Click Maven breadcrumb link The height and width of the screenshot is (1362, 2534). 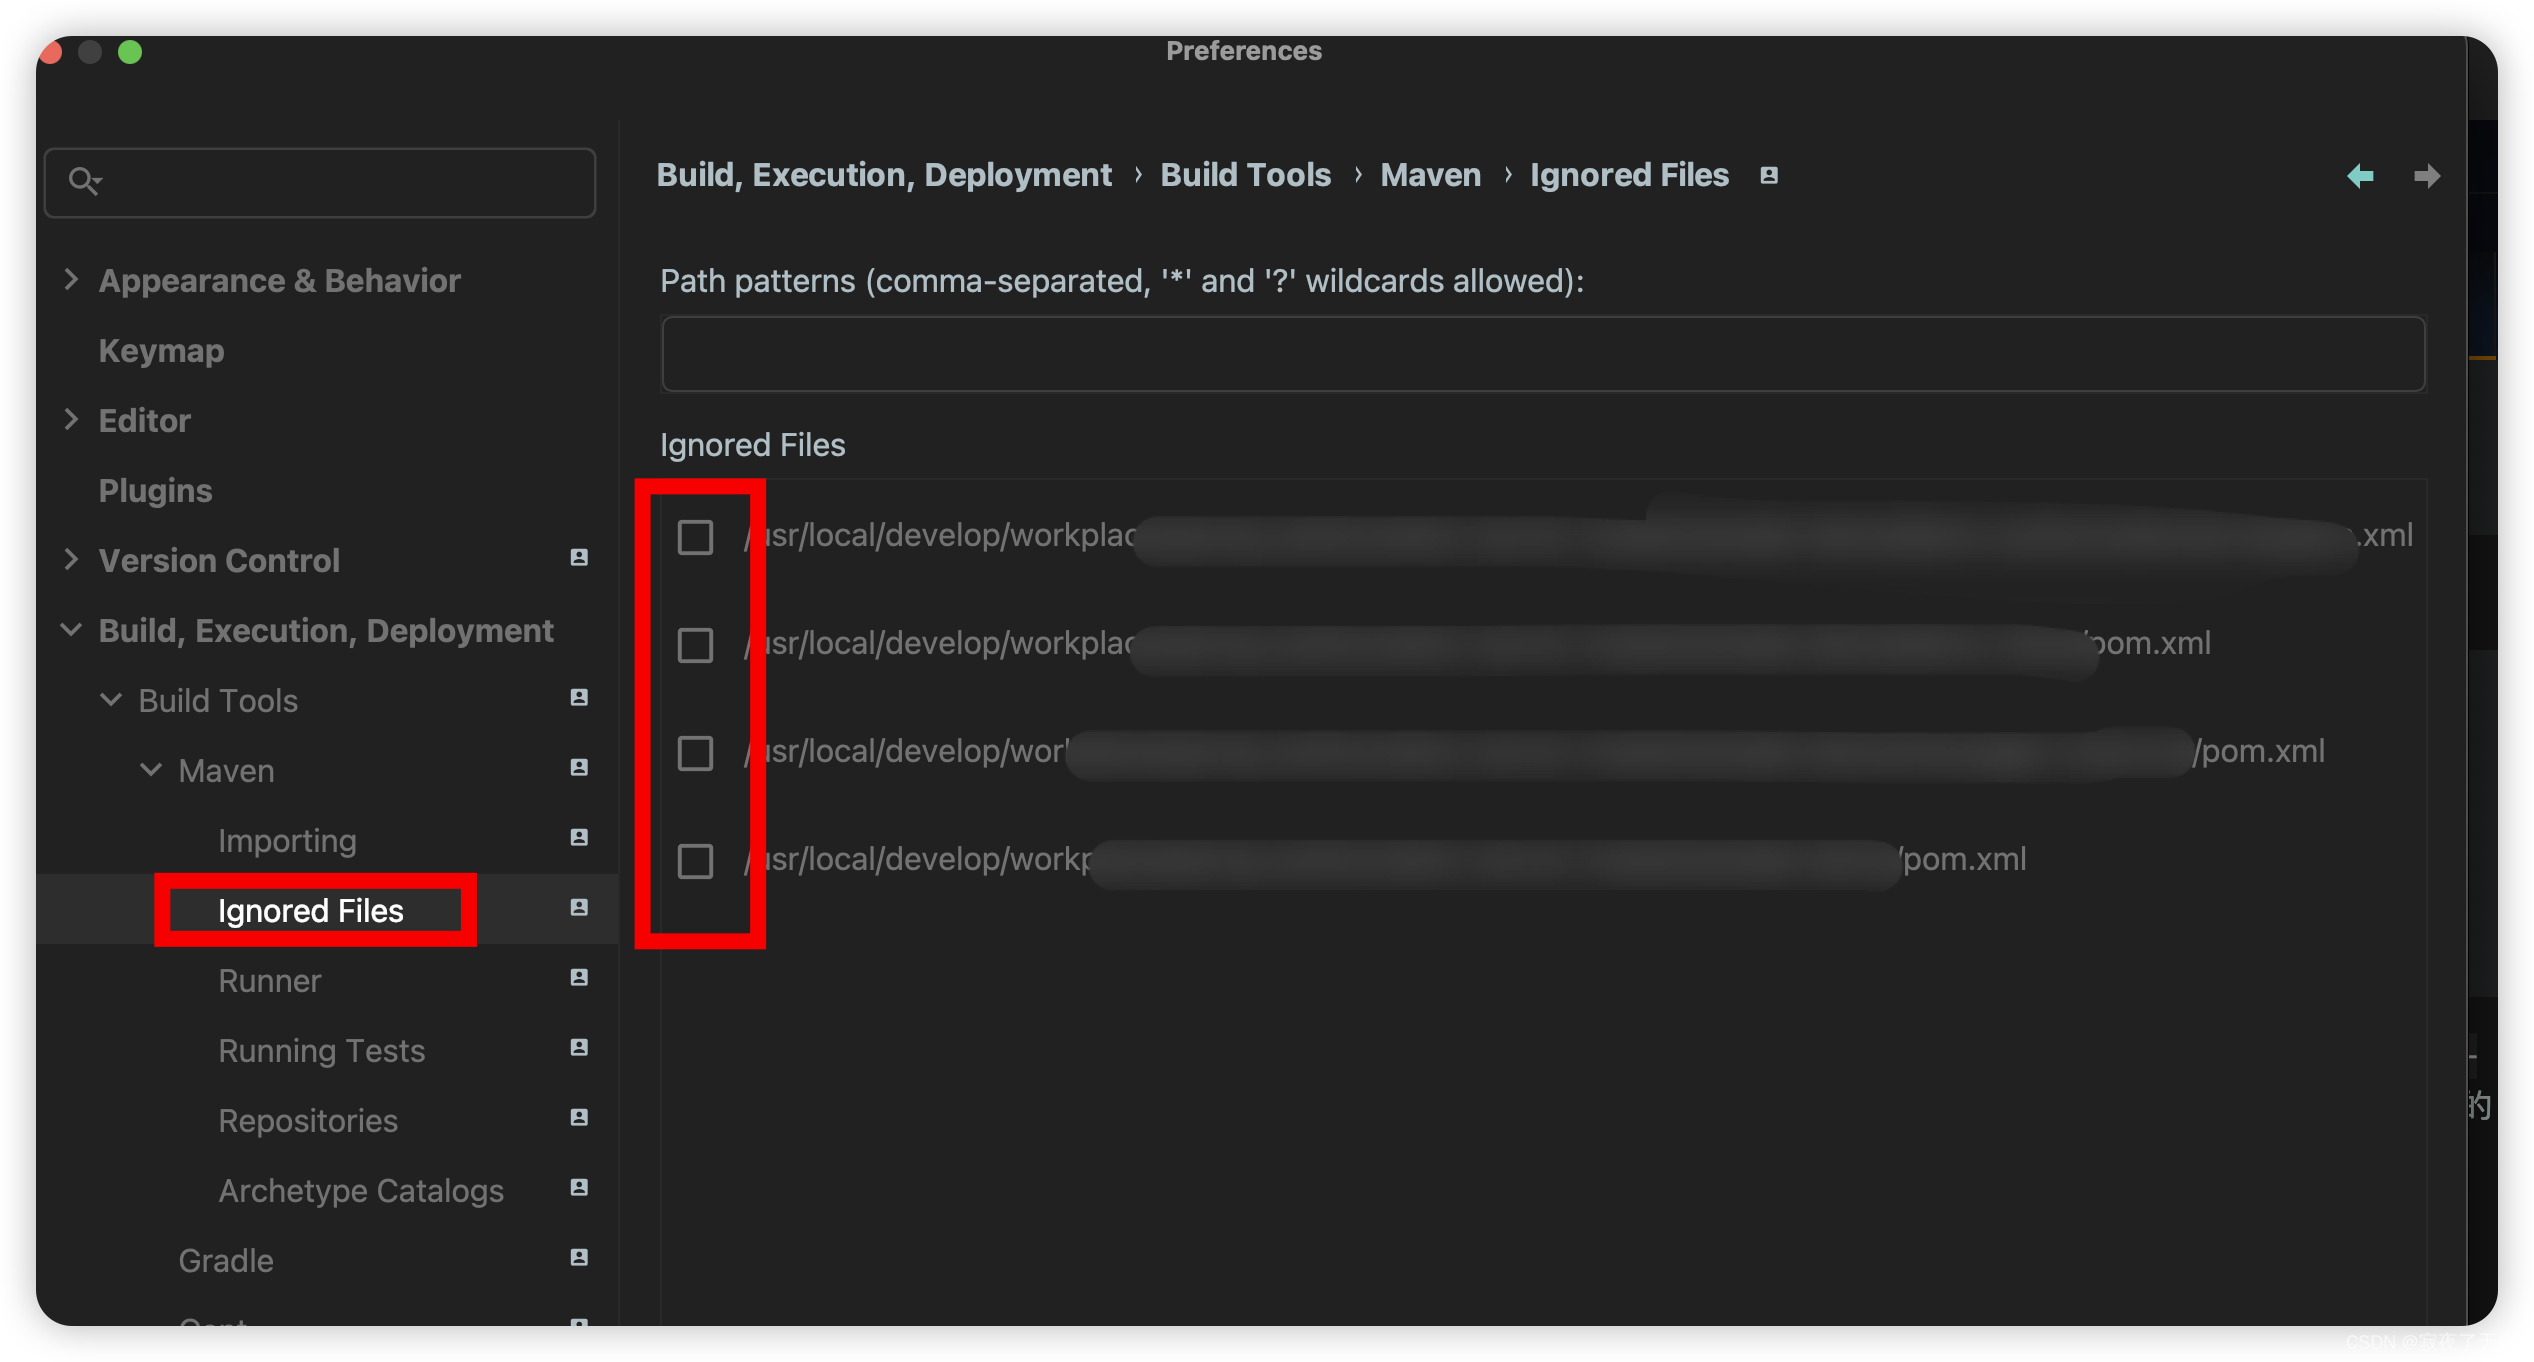tap(1430, 175)
